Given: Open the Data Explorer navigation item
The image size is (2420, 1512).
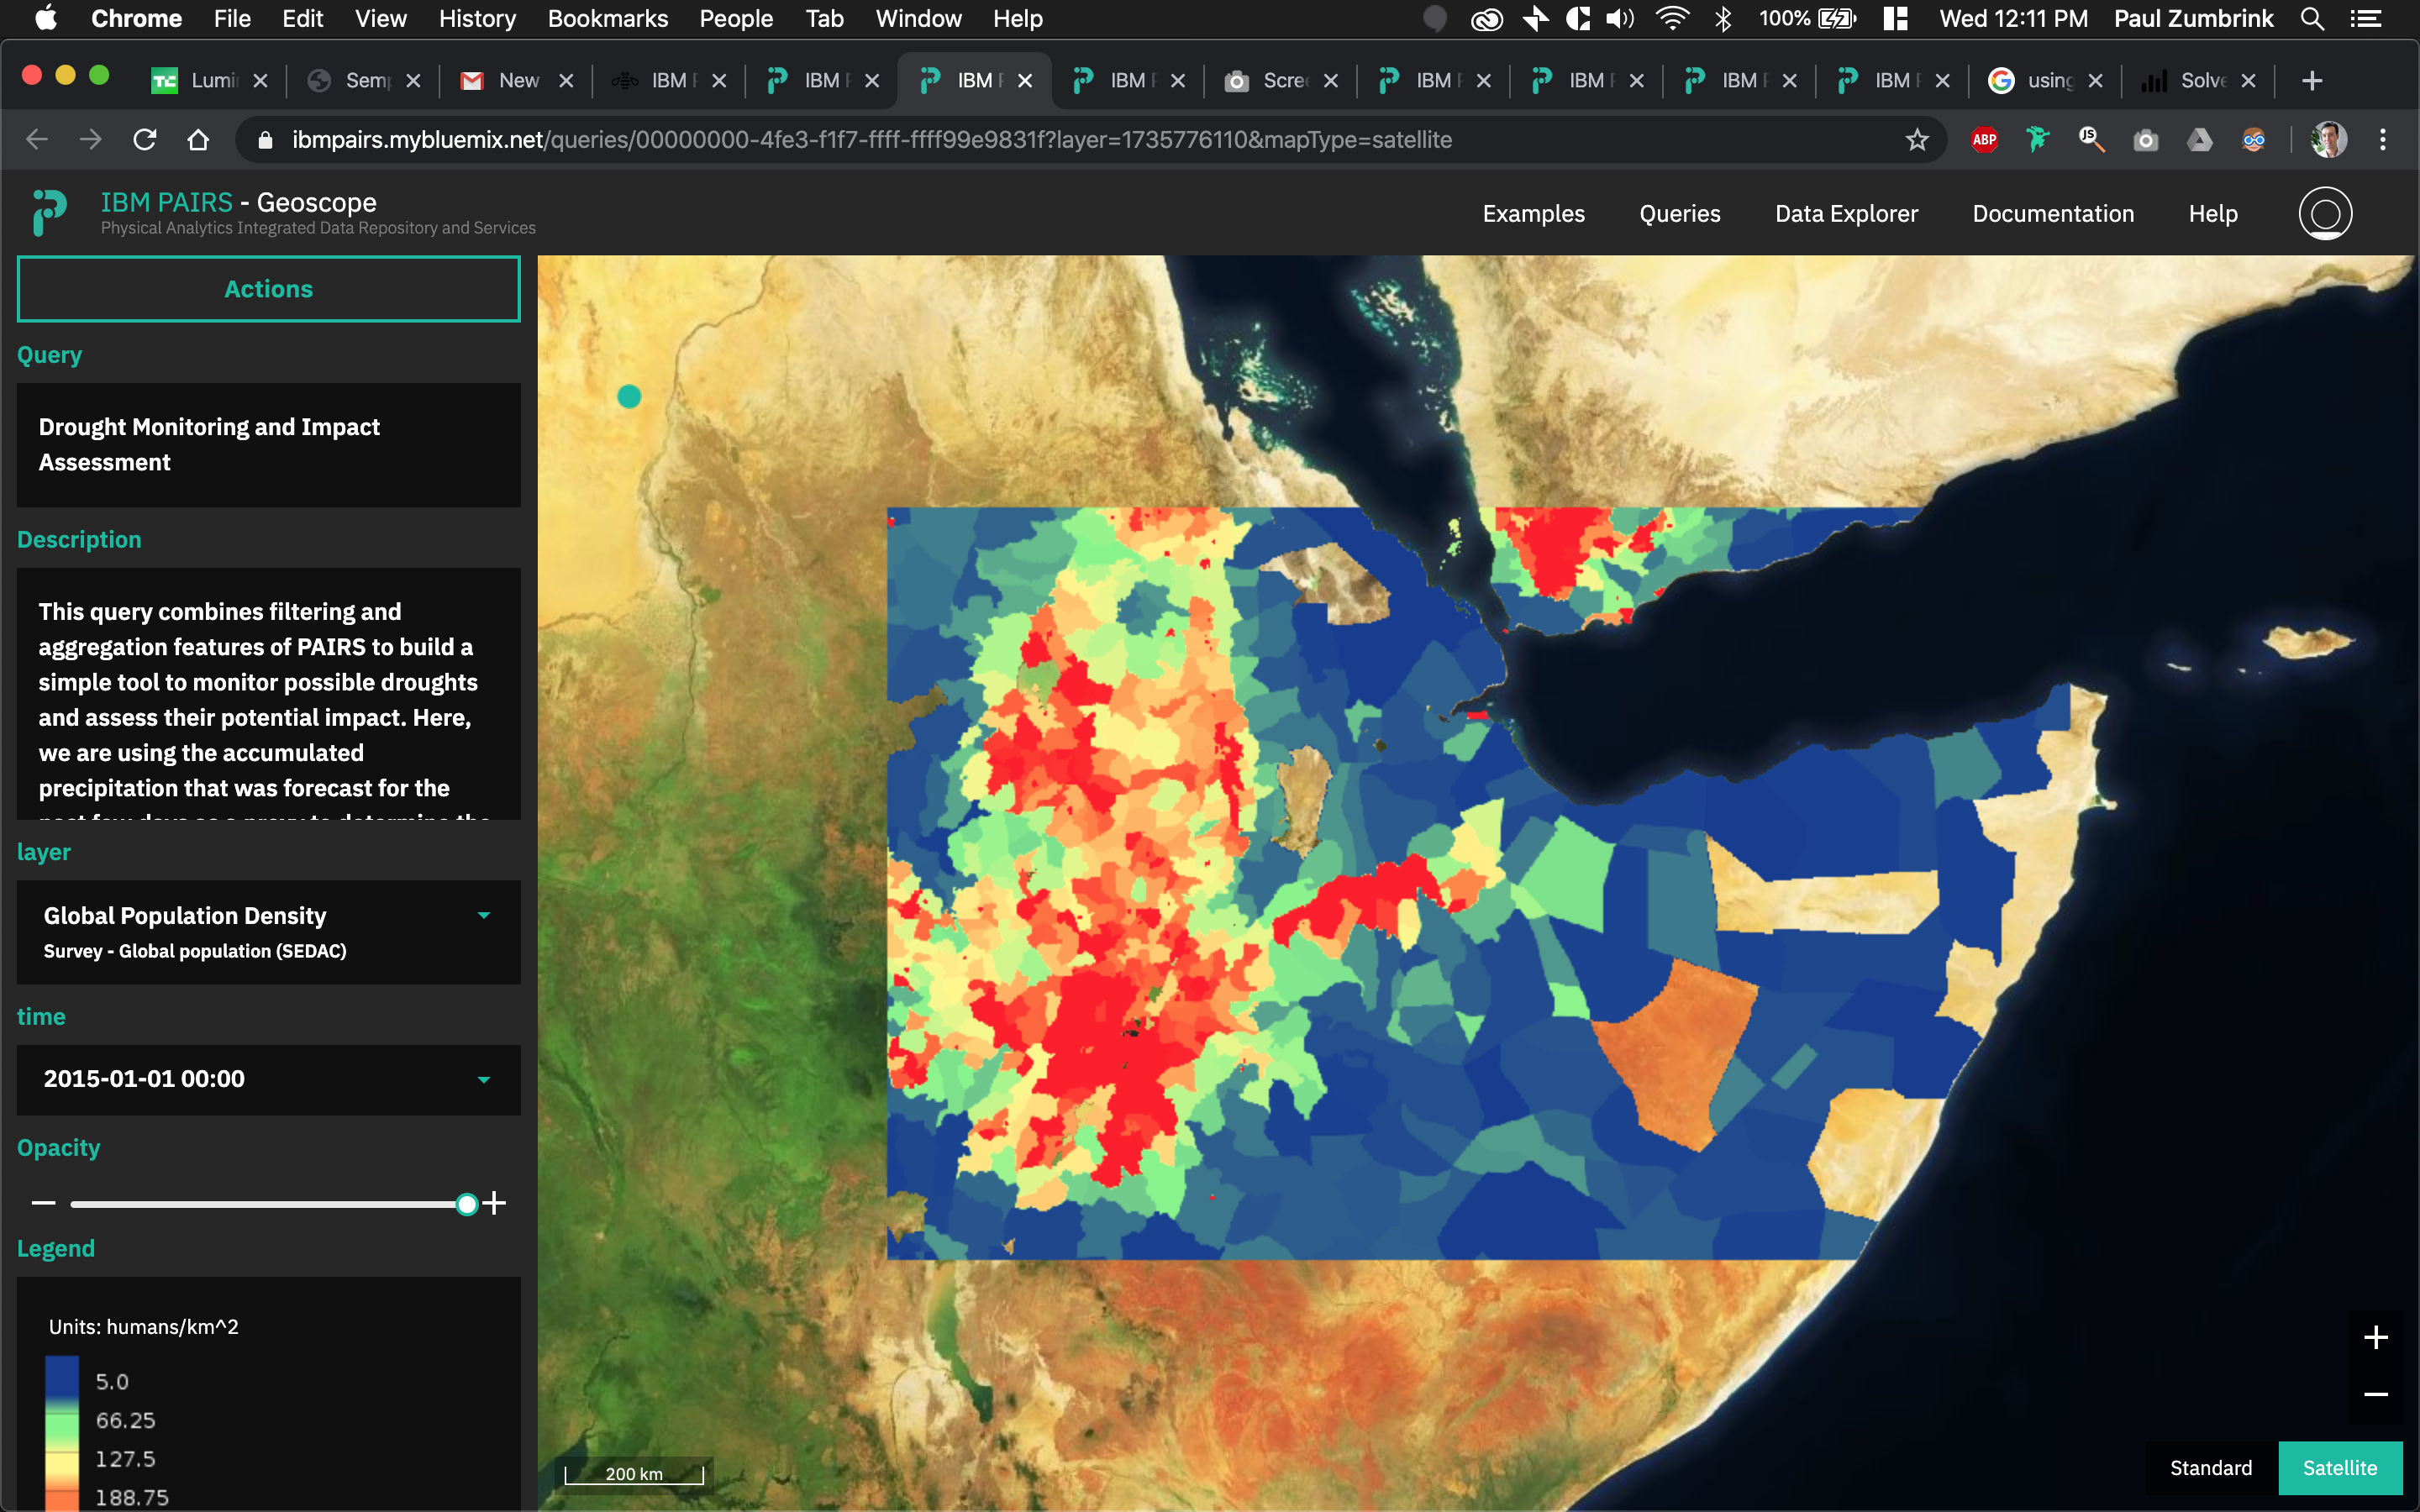Looking at the screenshot, I should coord(1846,214).
